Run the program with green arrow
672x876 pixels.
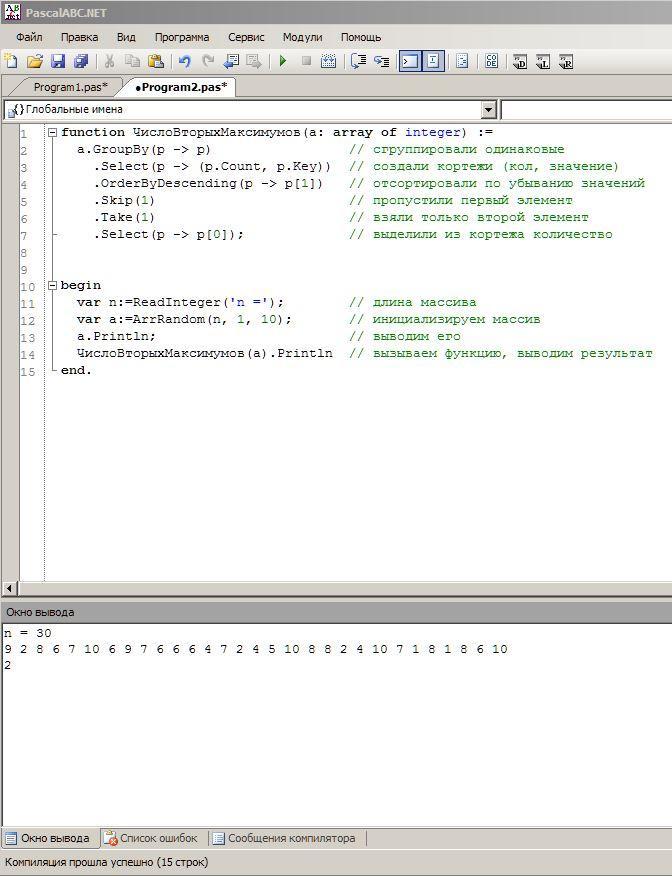coord(283,61)
